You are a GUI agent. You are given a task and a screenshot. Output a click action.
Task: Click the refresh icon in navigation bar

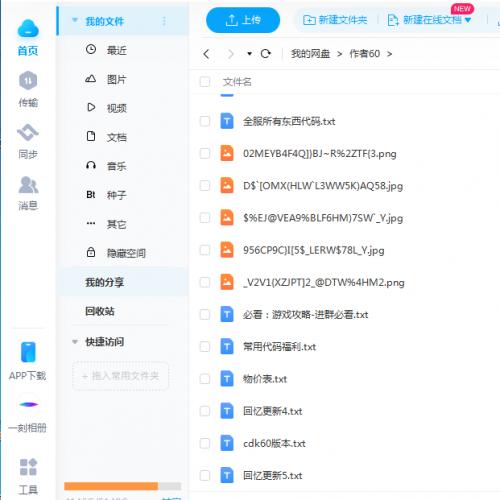(265, 54)
